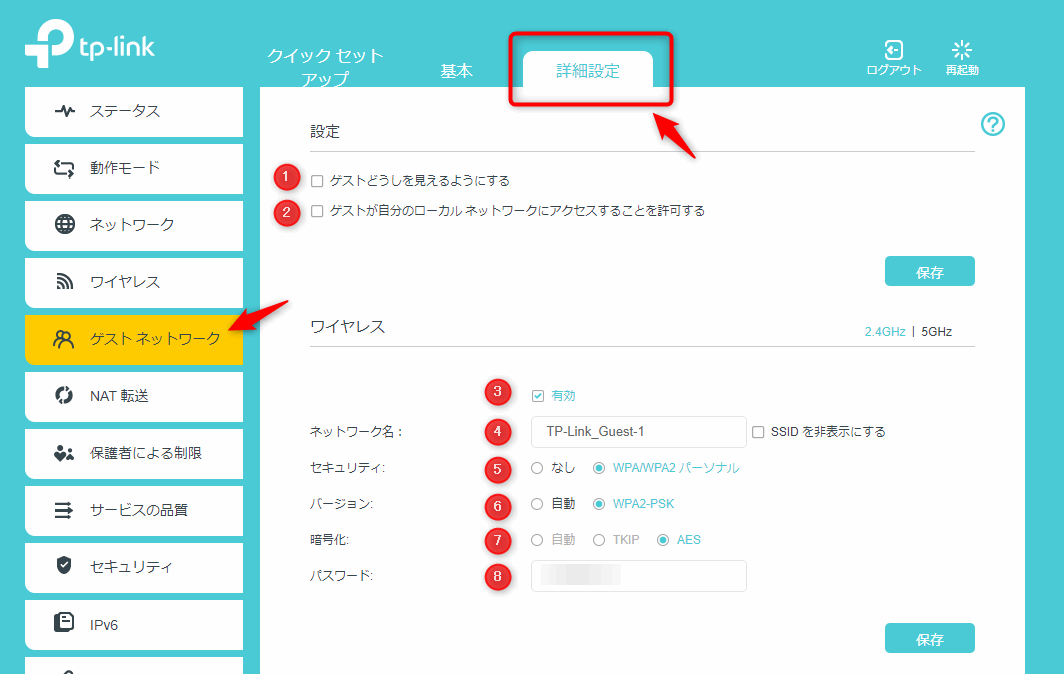Select 自動 for バージョン
This screenshot has width=1064, height=674.
[x=537, y=504]
